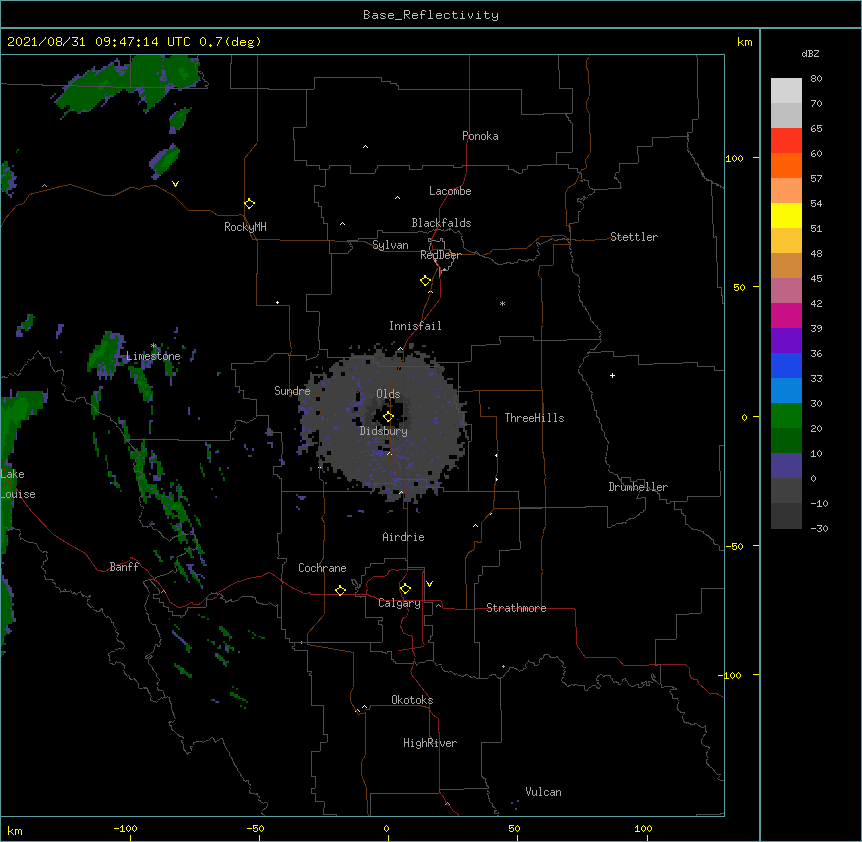Click the yellow diamond marker above Calgary label
This screenshot has height=842, width=862.
(405, 589)
